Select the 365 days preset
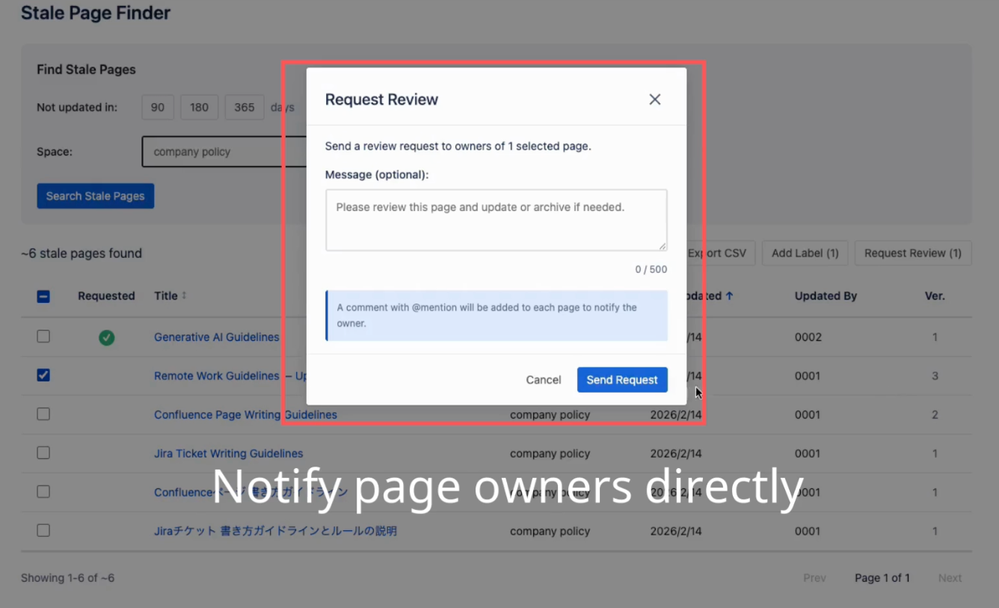The image size is (999, 608). click(x=244, y=108)
